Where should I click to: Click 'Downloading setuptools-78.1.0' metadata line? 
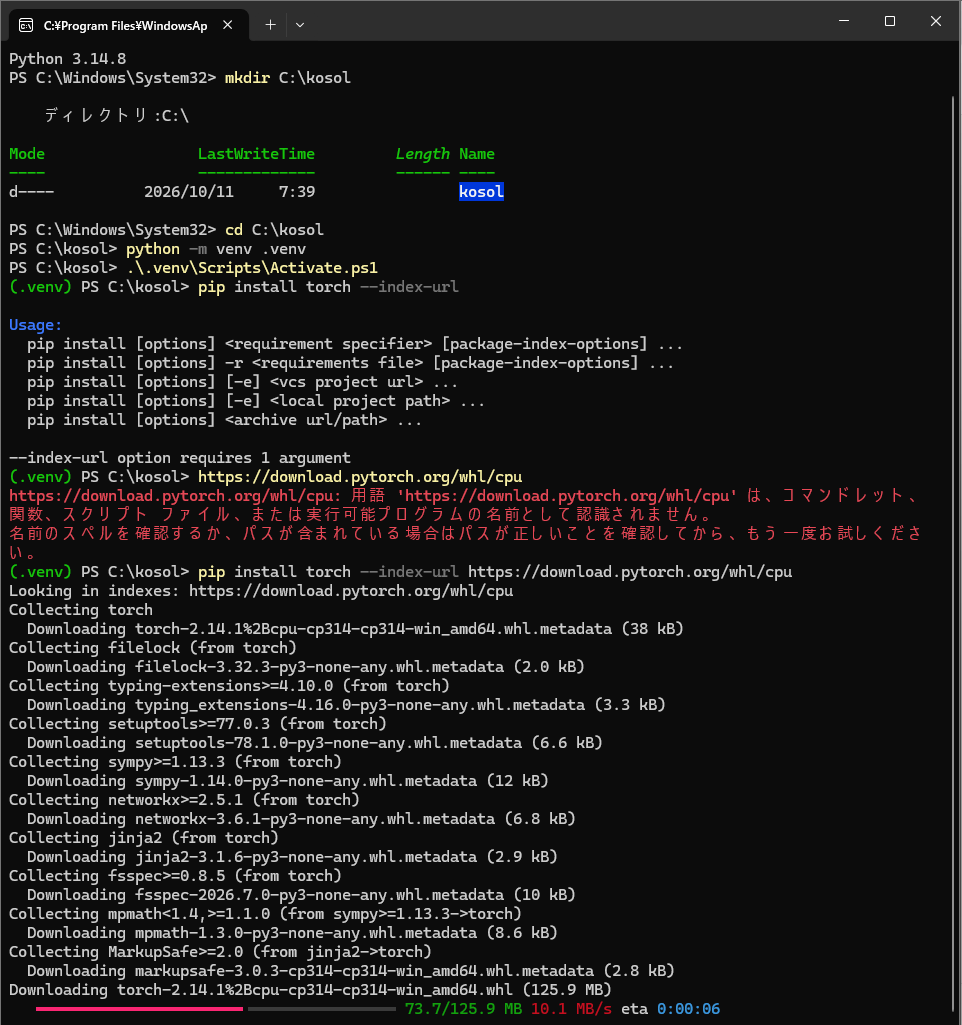[x=314, y=743]
